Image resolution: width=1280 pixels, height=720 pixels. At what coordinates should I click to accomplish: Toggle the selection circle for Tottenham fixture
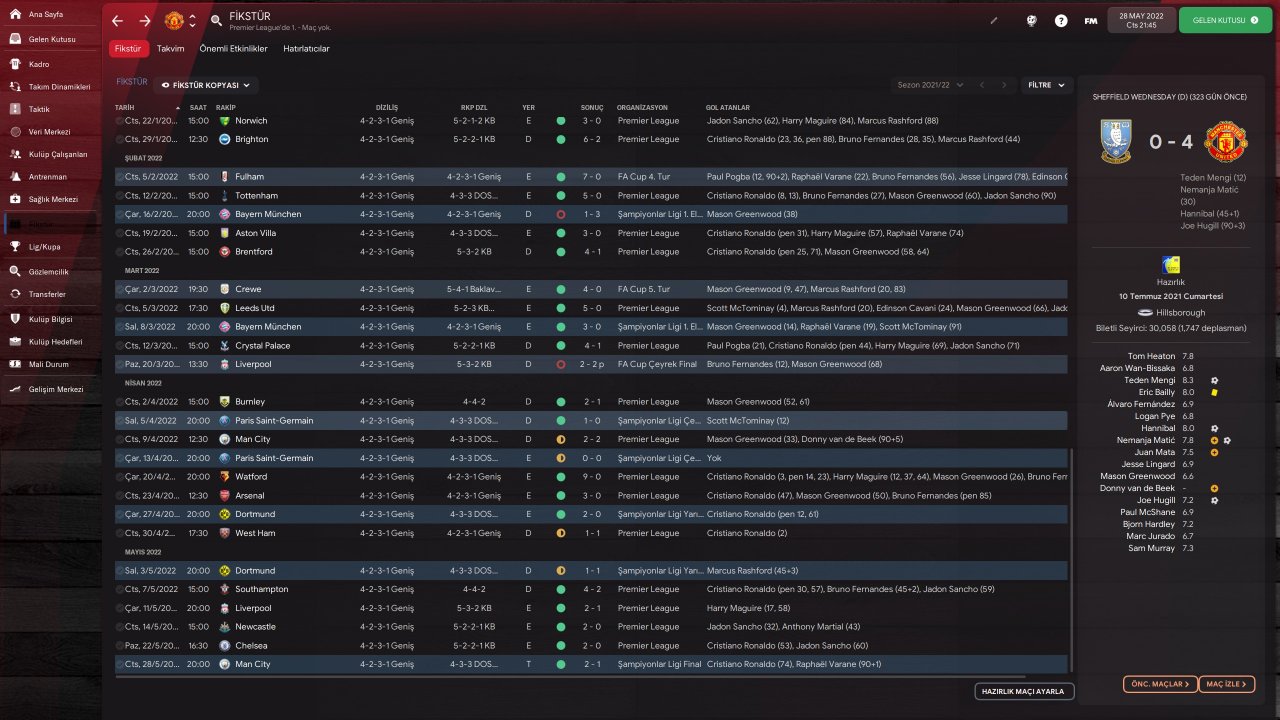click(x=120, y=195)
